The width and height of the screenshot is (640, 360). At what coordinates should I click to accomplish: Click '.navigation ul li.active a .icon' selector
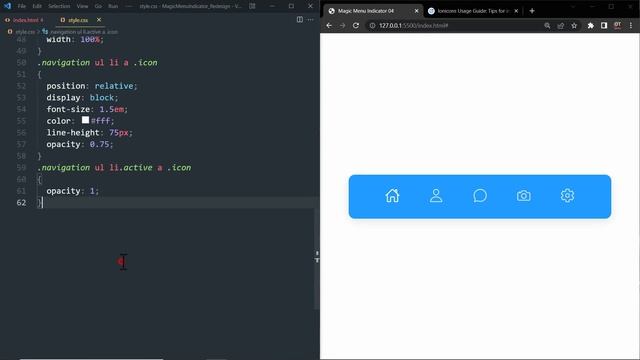pyautogui.click(x=114, y=167)
